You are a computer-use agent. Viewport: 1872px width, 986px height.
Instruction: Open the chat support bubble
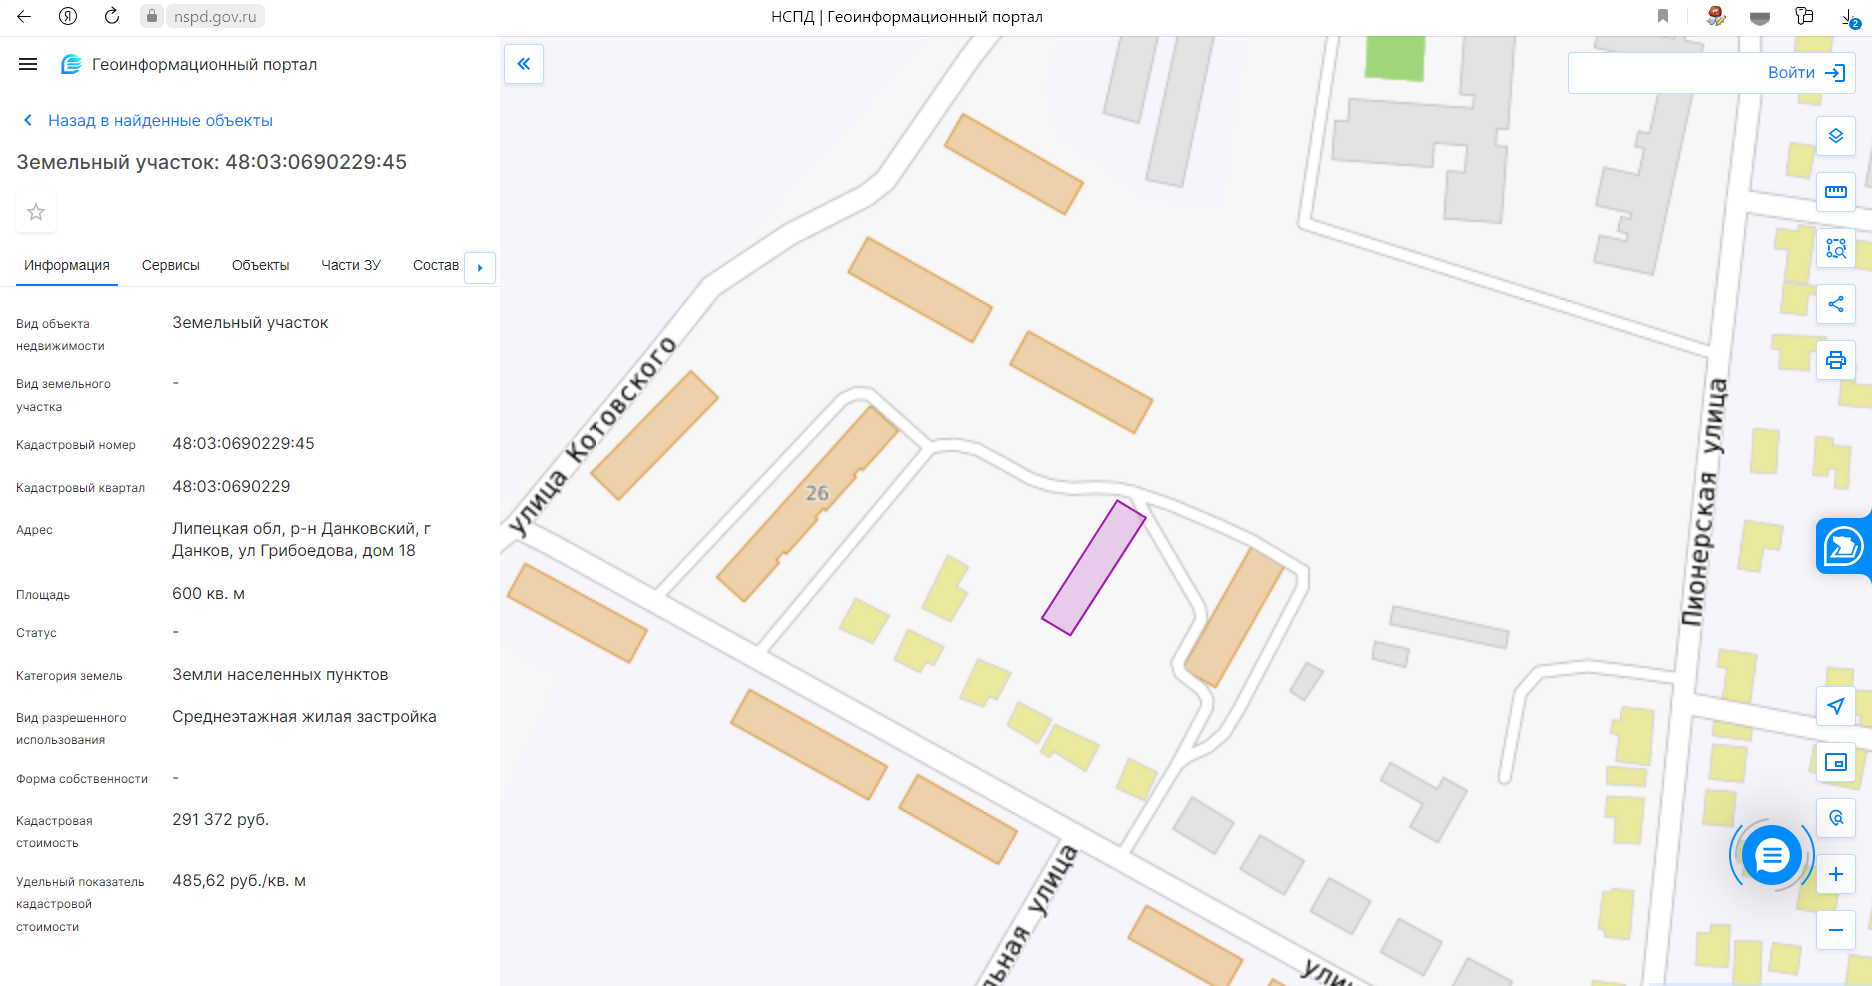click(x=1771, y=855)
